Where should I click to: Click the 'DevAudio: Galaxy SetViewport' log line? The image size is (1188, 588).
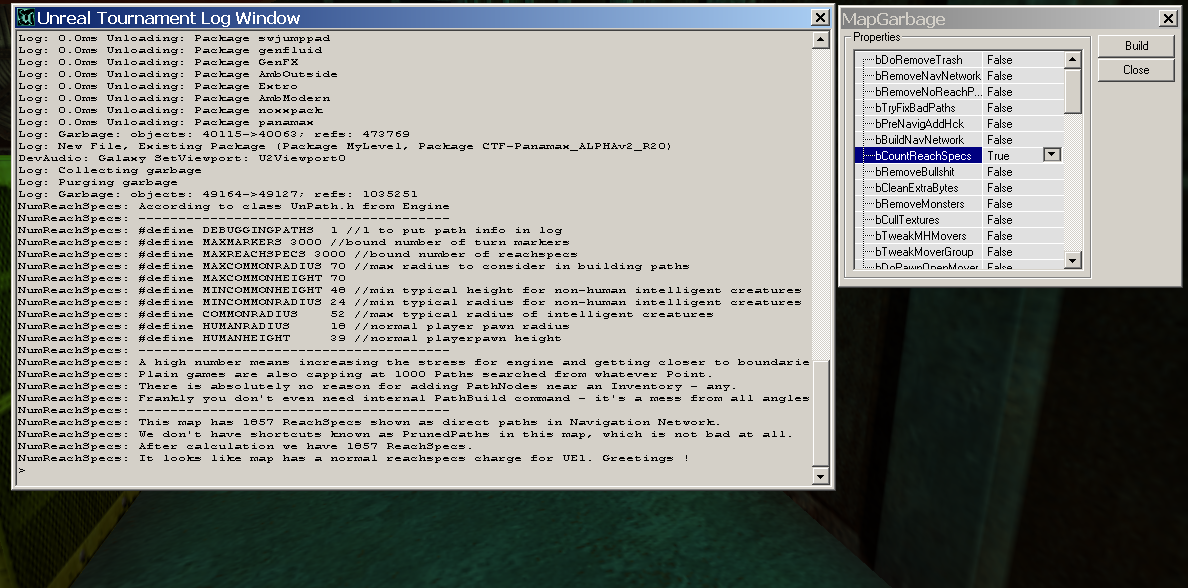pyautogui.click(x=182, y=158)
